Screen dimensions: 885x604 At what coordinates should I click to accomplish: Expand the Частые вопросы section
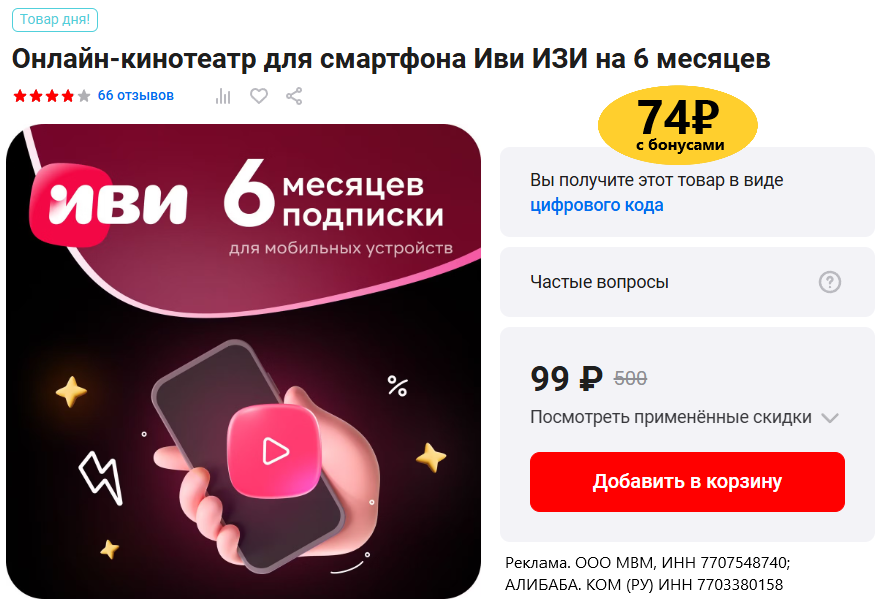click(687, 282)
